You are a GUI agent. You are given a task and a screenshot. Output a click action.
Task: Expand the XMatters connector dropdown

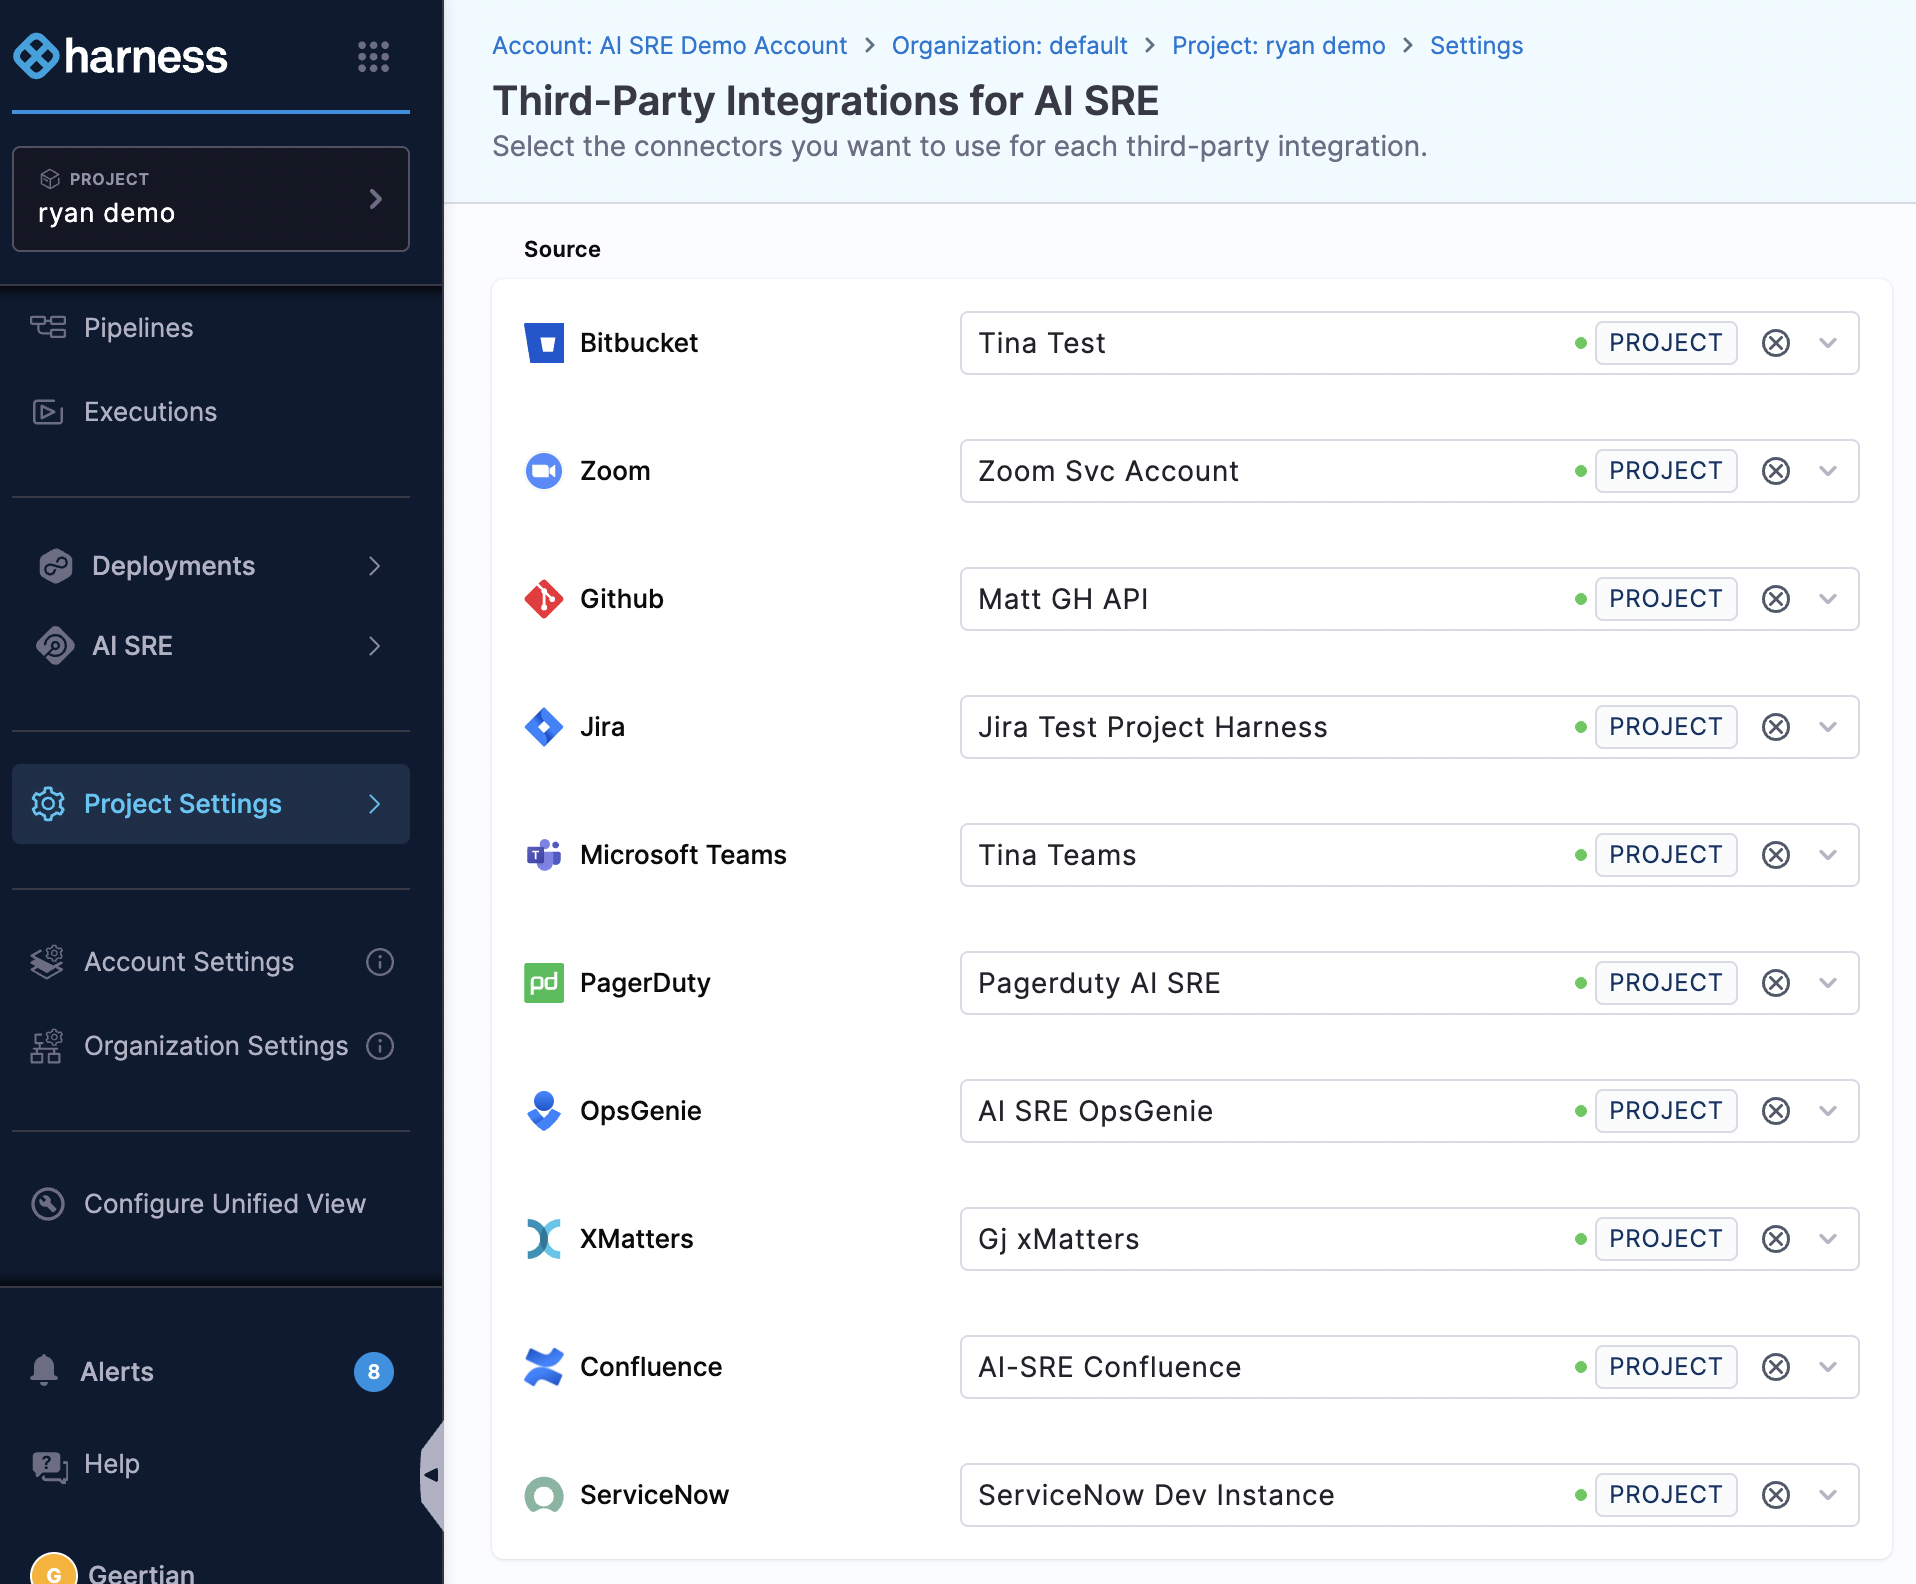click(1828, 1239)
